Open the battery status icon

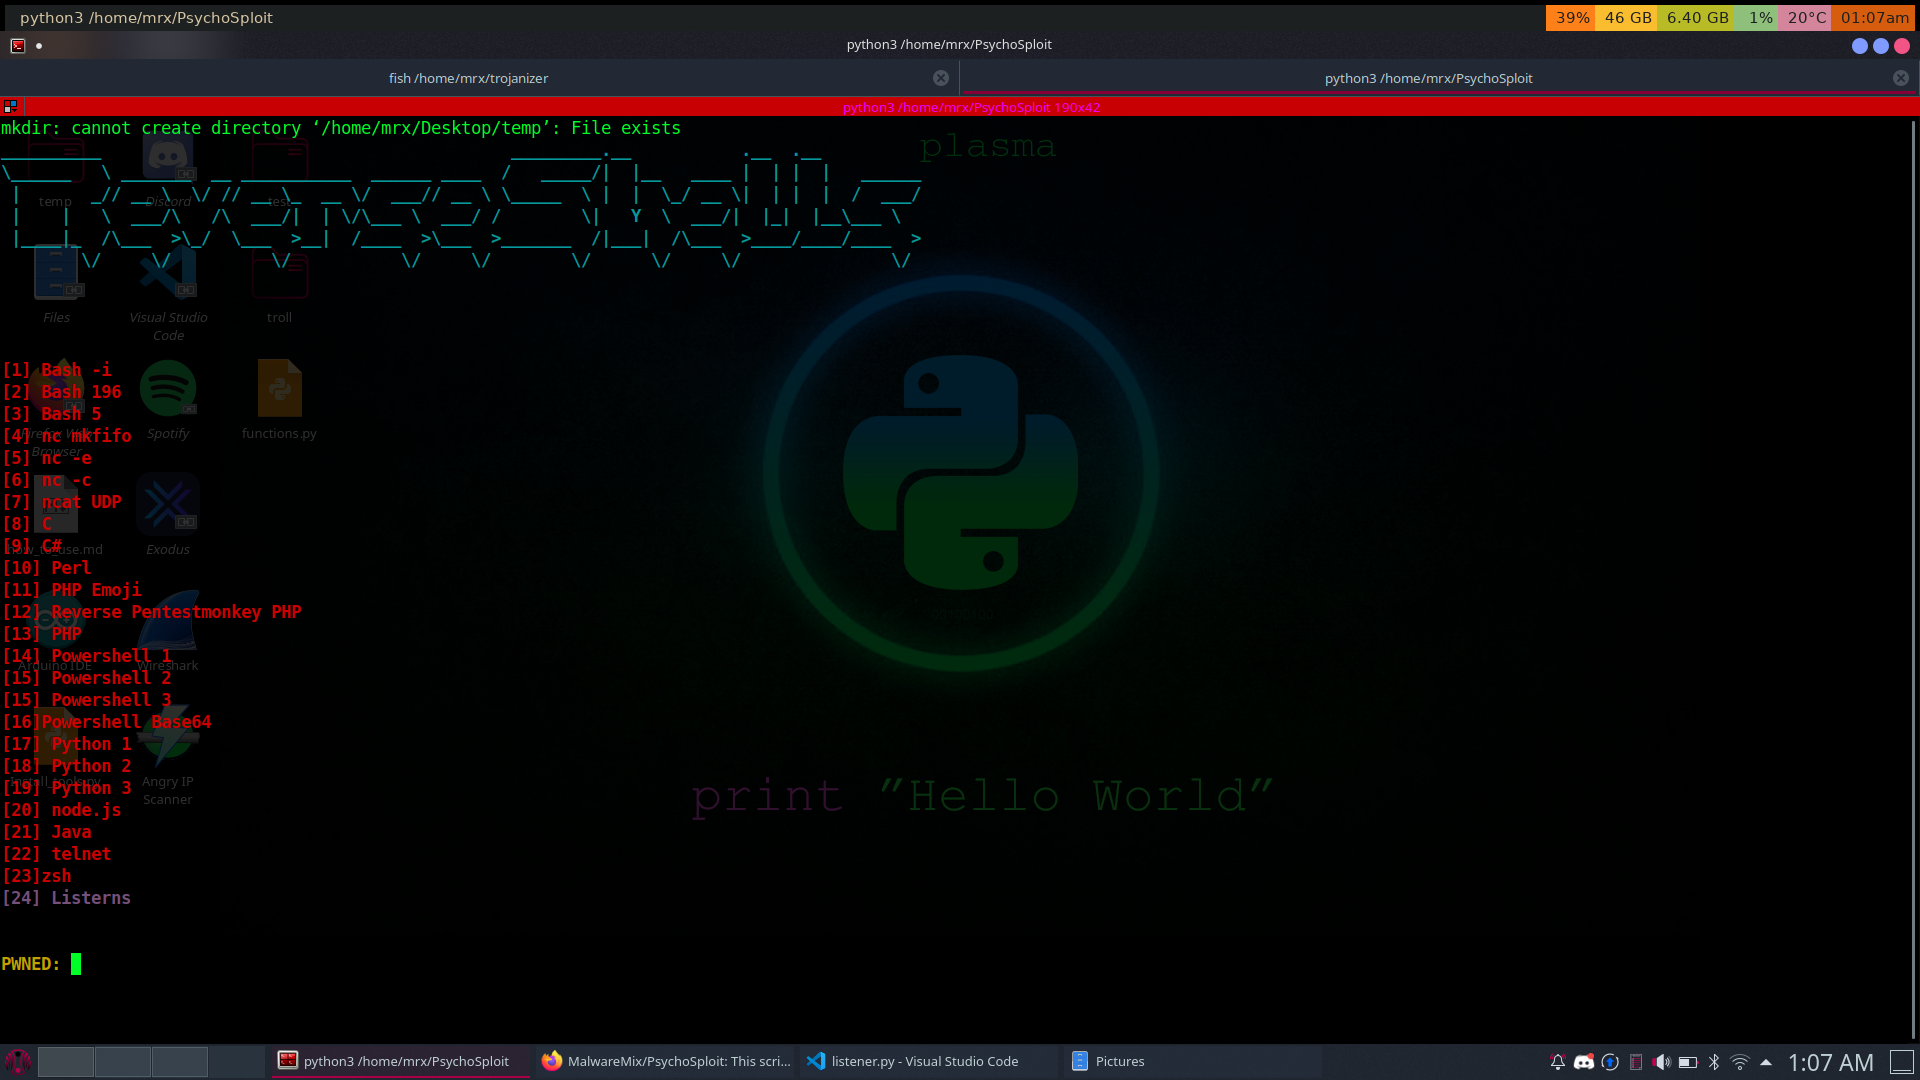coord(1687,1062)
